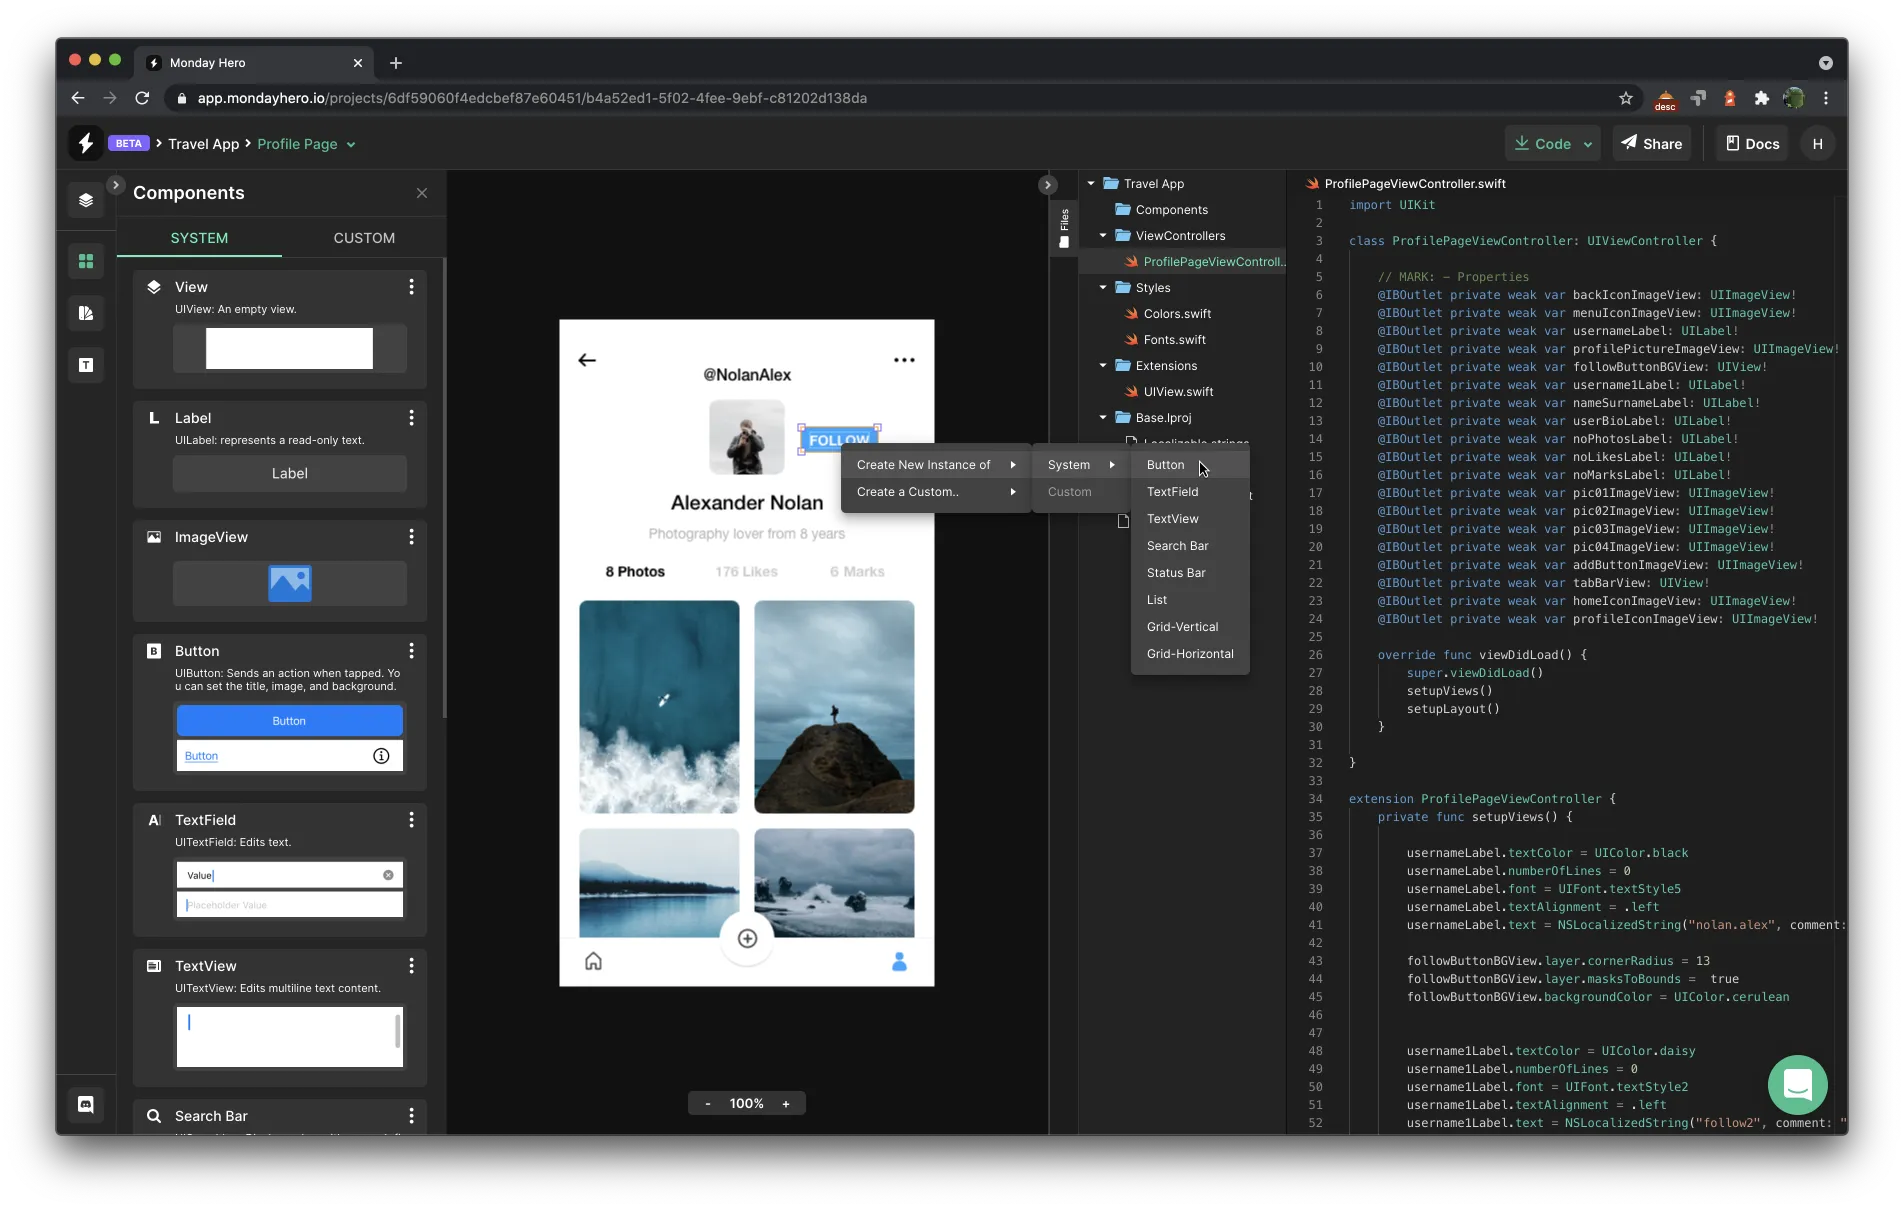This screenshot has width=1904, height=1209.
Task: Collapse the Travel App folder
Action: coord(1091,184)
